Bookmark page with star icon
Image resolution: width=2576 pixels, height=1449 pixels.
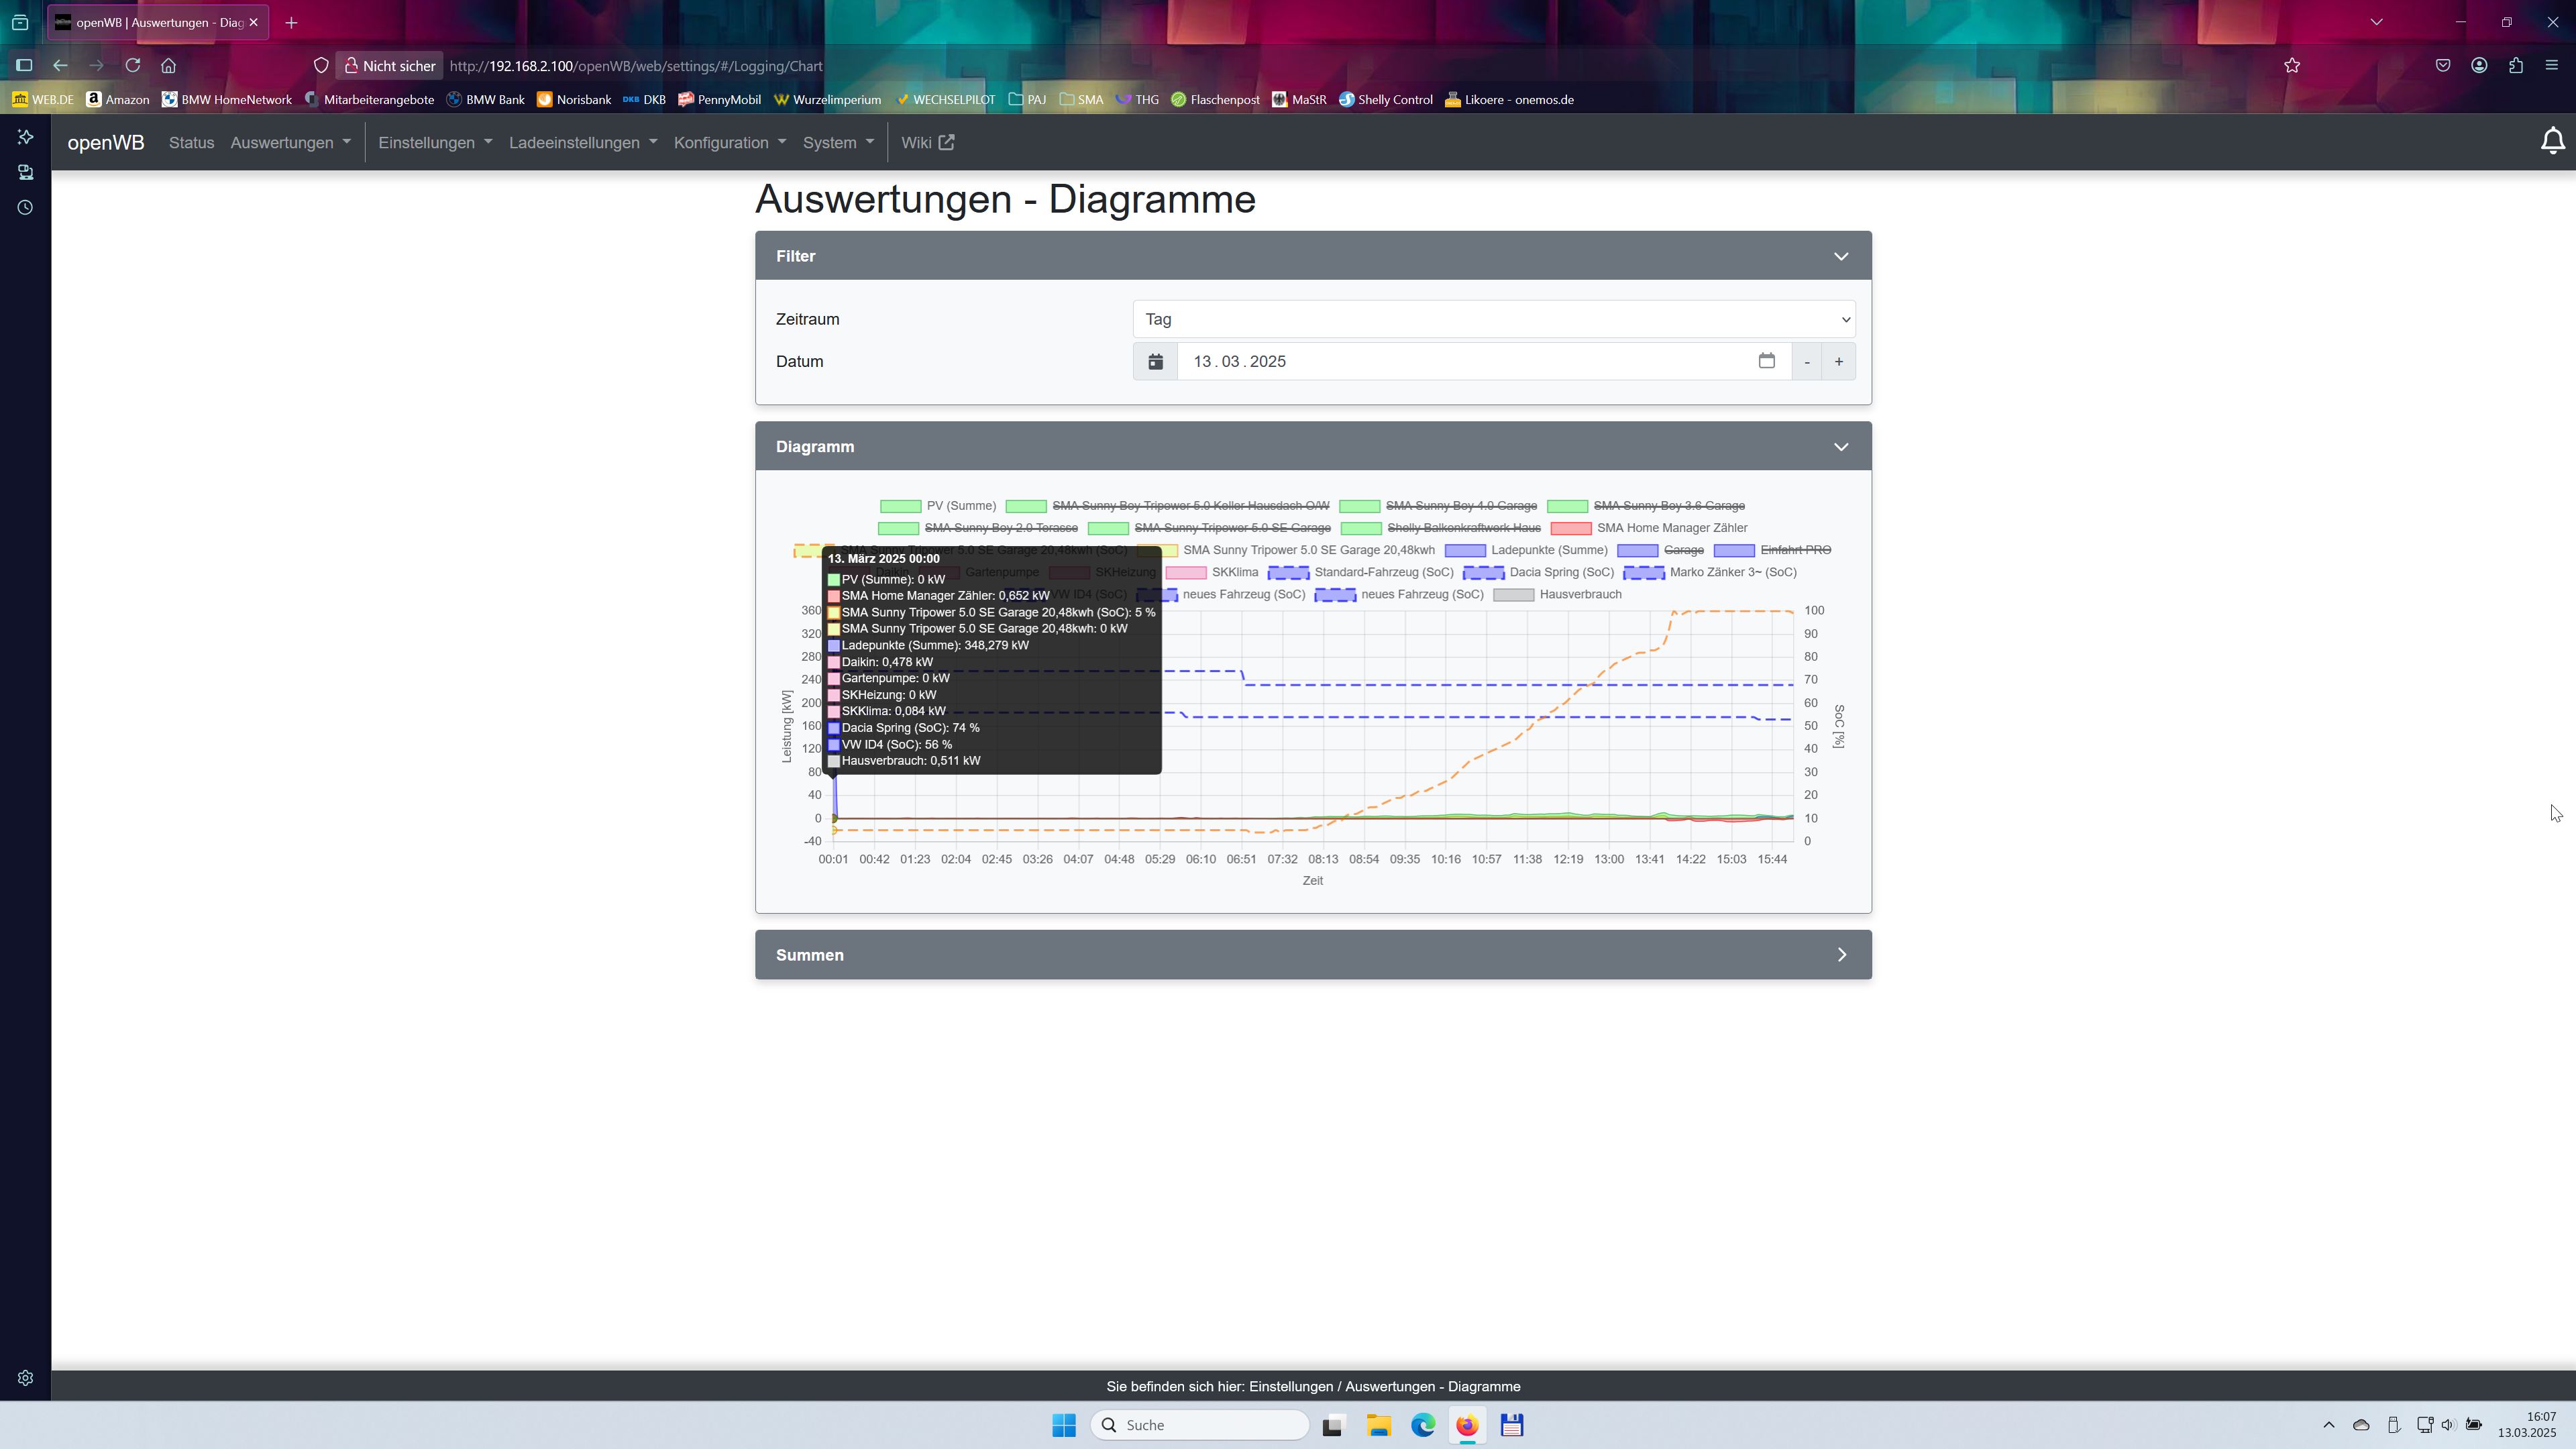click(x=2292, y=66)
